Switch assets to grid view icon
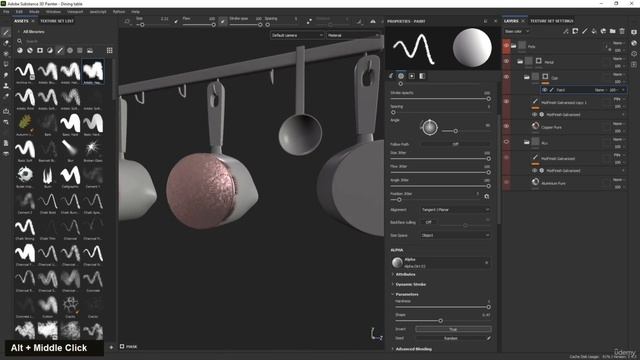Screen dimensions: 640x360 109,51
